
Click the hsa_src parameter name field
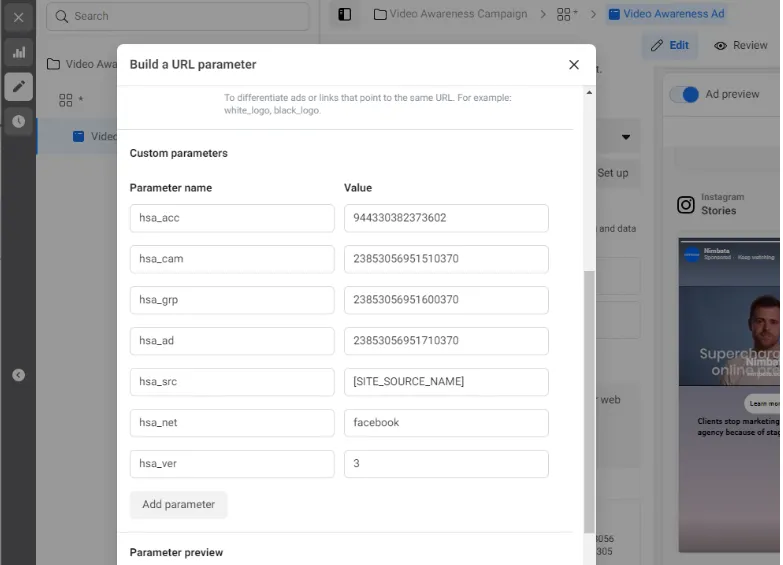tap(232, 382)
